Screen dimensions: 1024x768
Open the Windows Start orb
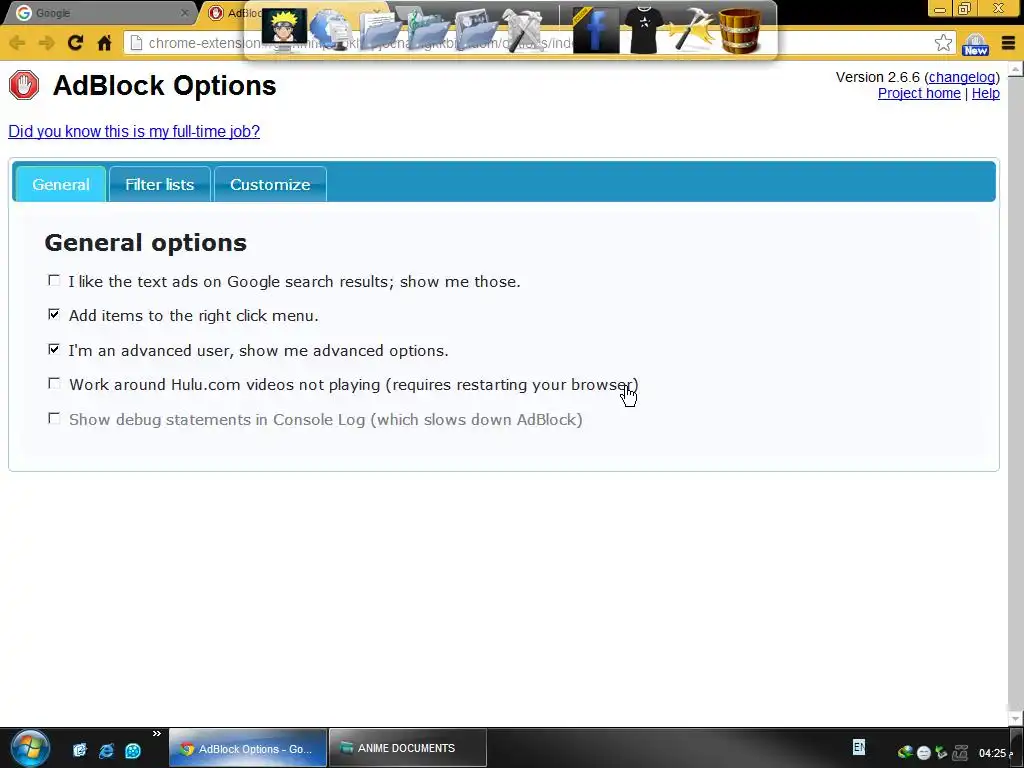coord(30,748)
